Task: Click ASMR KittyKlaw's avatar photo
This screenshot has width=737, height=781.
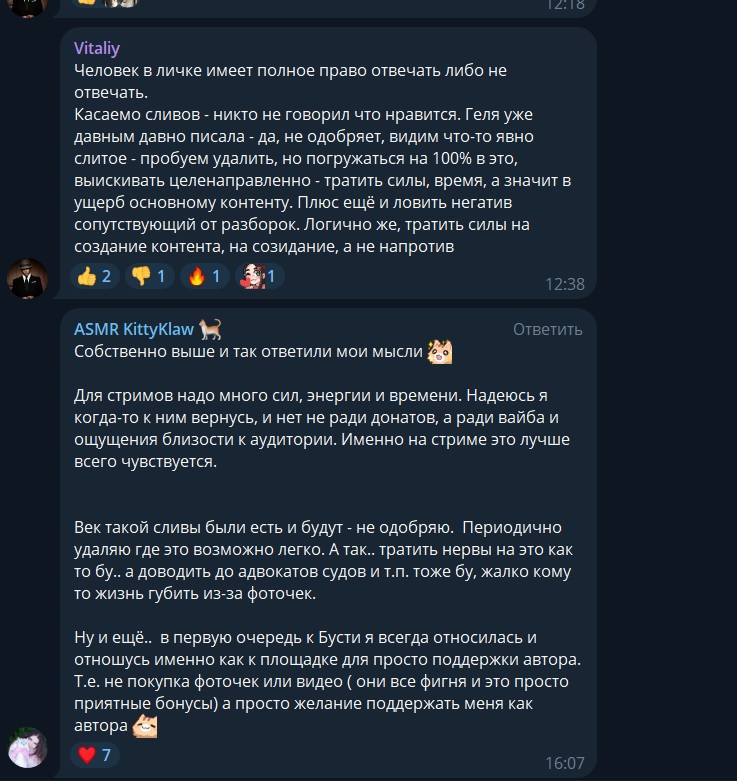Action: point(27,748)
